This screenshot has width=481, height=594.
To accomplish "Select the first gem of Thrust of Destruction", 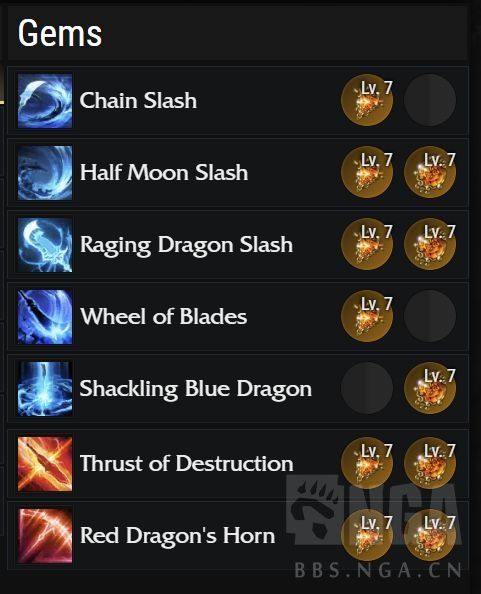I will pyautogui.click(x=367, y=463).
